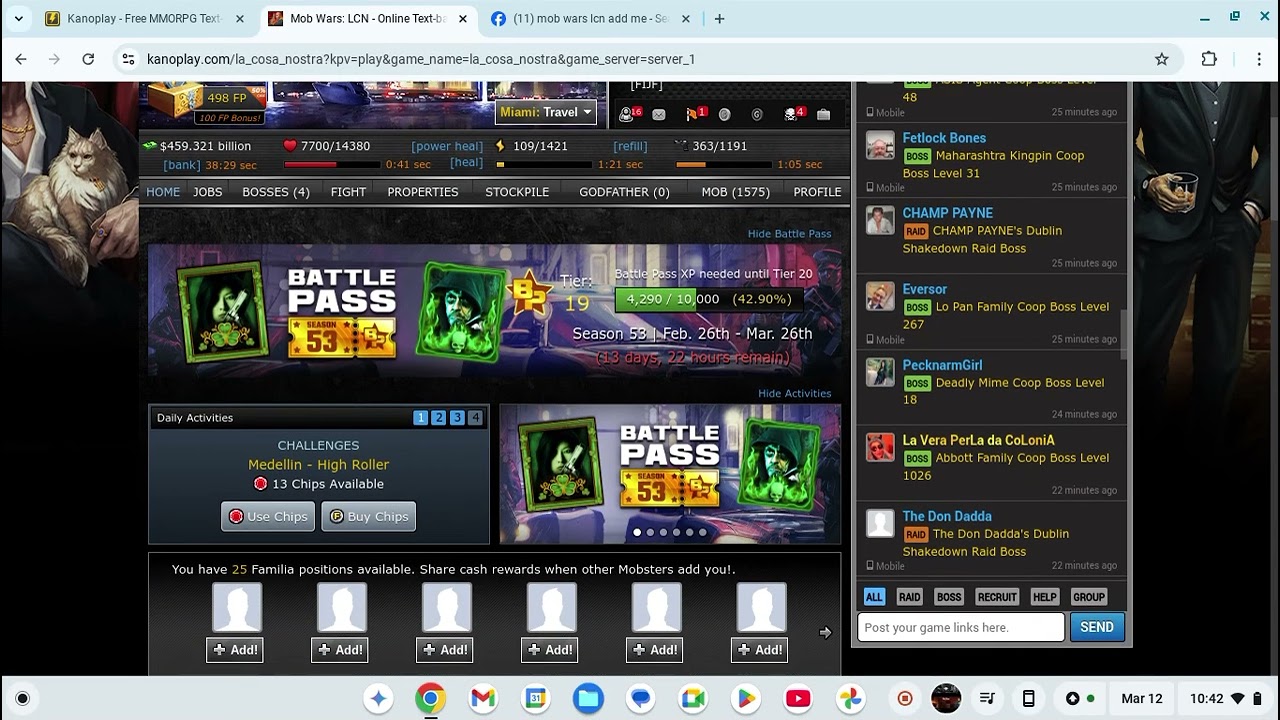Screen dimensions: 1280x720
Task: Open the MOB (1575) menu
Action: [735, 192]
